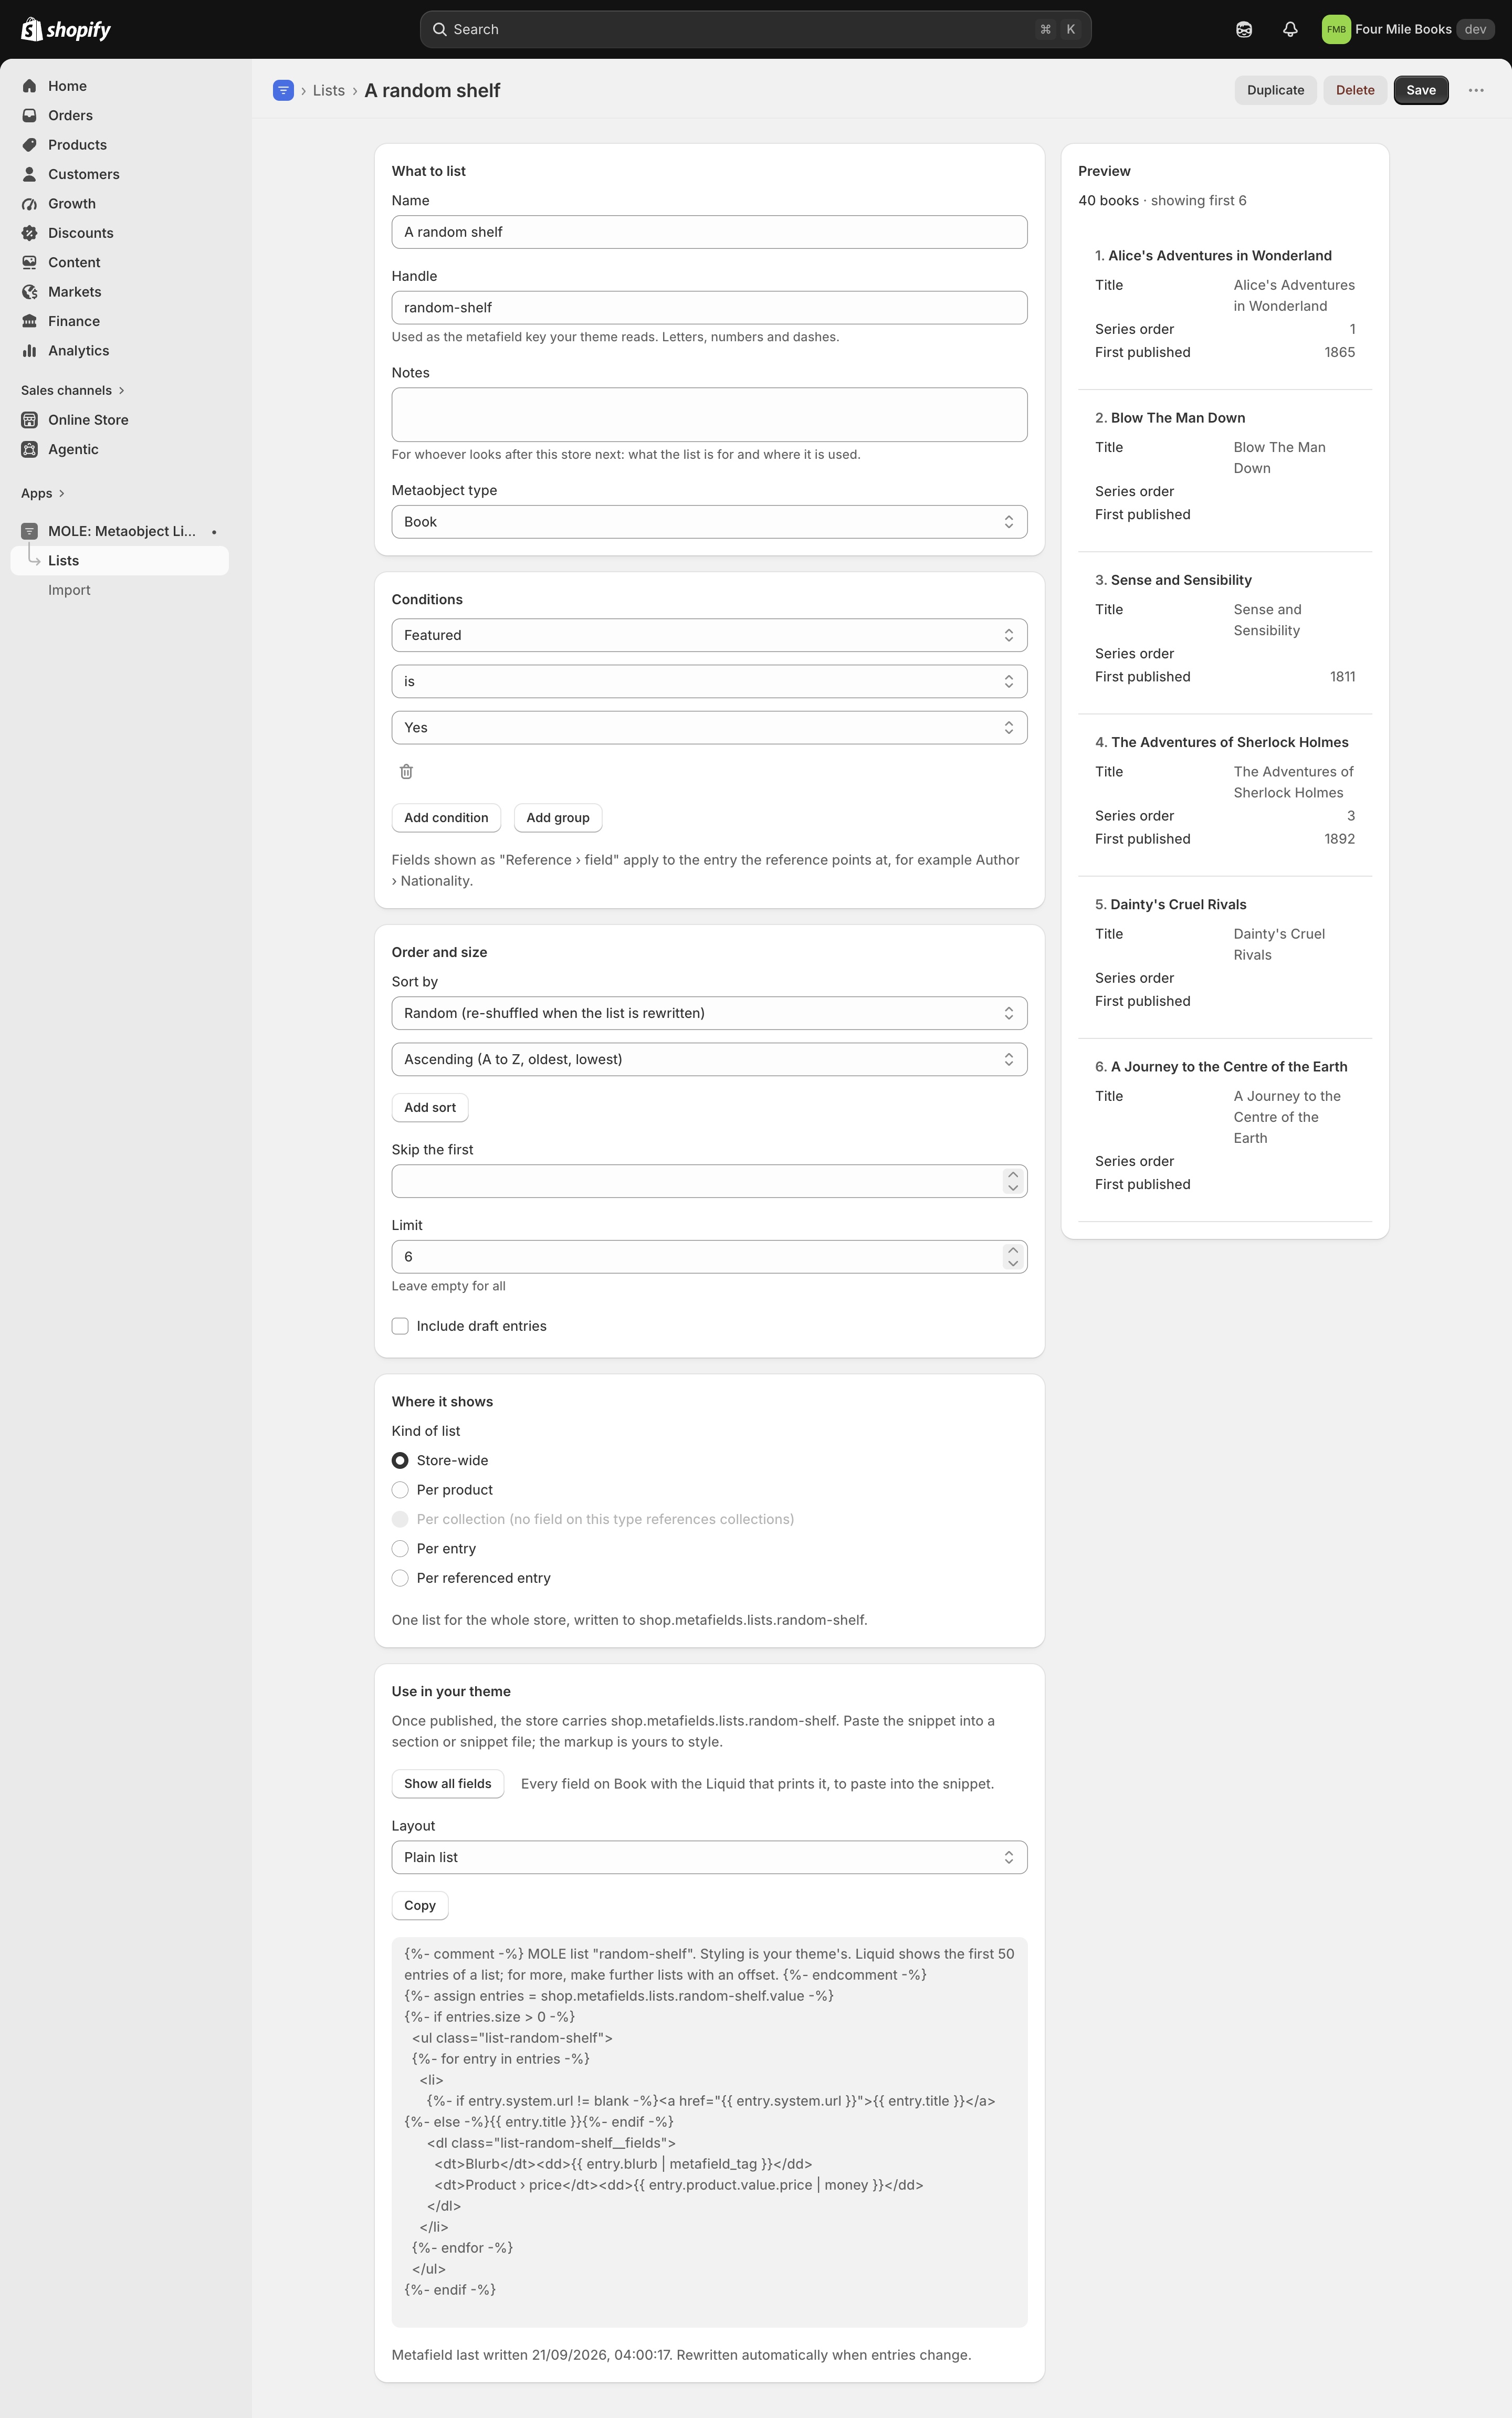Image resolution: width=1512 pixels, height=2418 pixels.
Task: Open the Sidekick assistant icon
Action: coord(1244,29)
